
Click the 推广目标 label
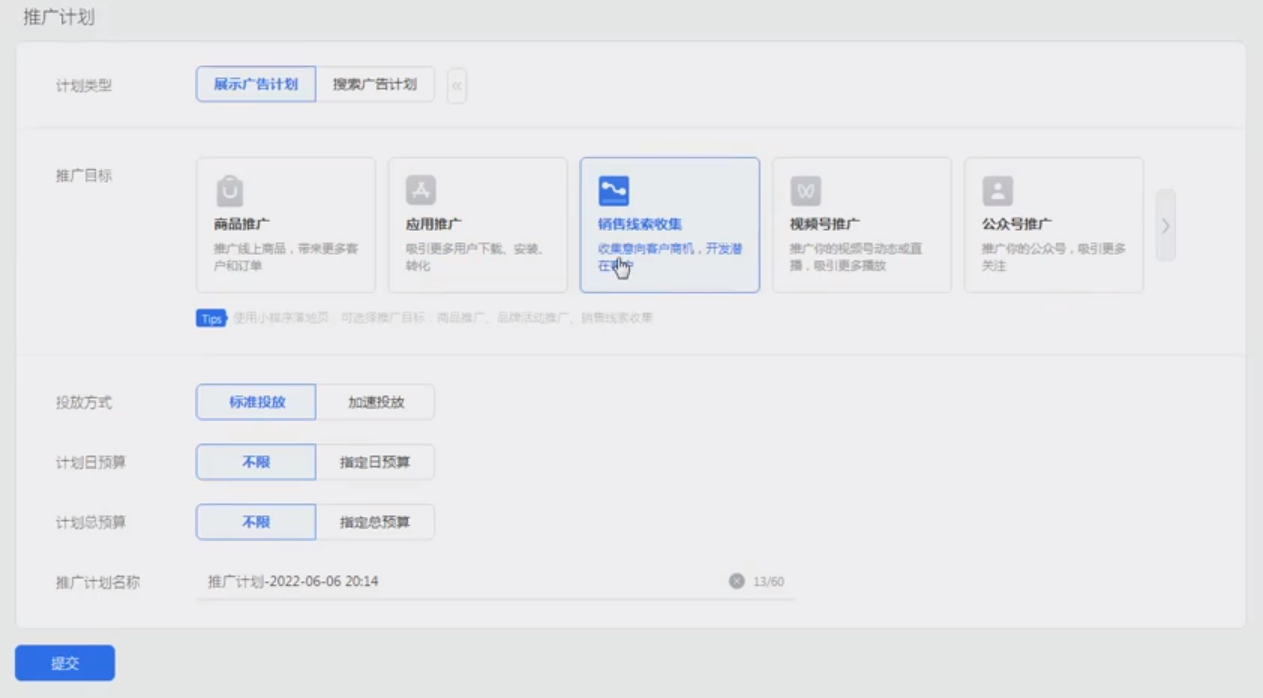click(84, 175)
